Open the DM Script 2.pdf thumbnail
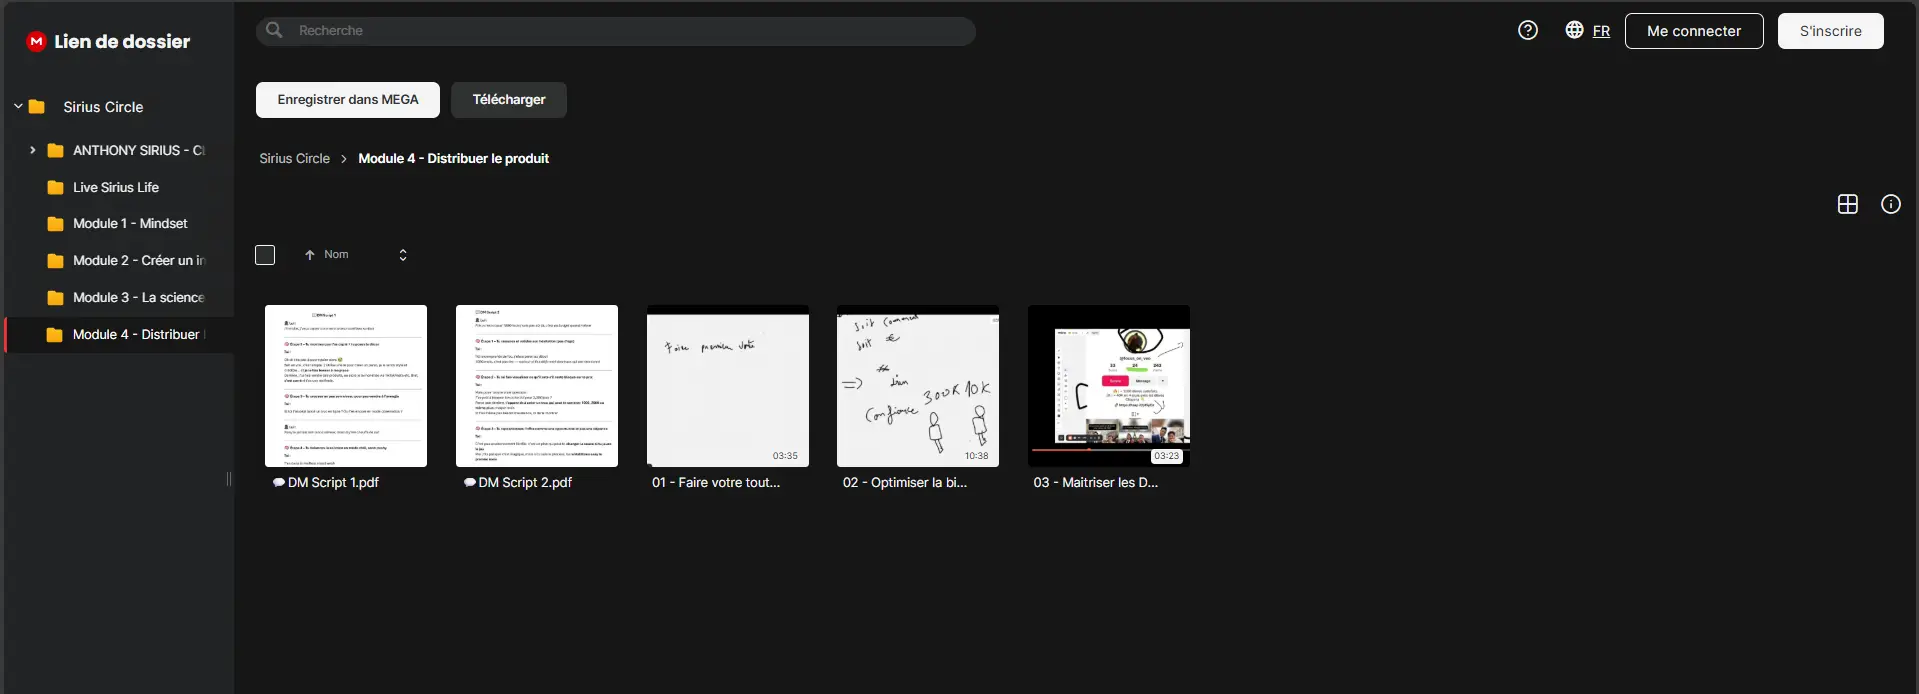The width and height of the screenshot is (1919, 694). (x=537, y=386)
